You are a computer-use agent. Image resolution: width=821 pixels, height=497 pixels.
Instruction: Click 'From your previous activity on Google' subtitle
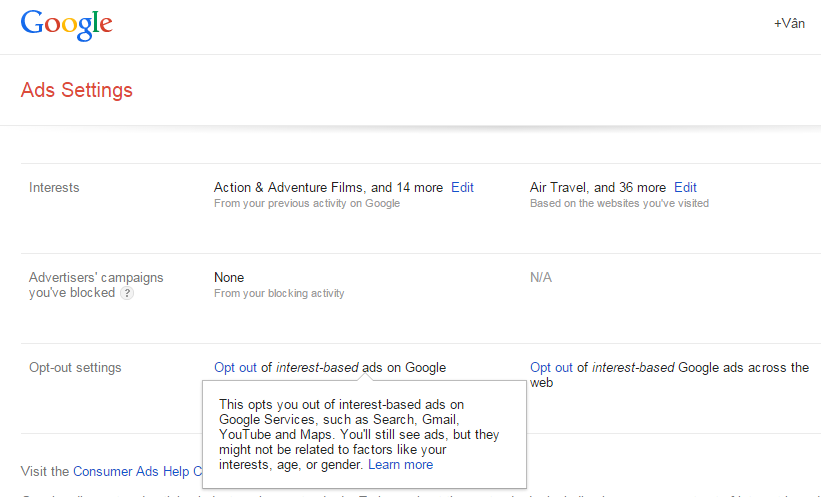(306, 203)
